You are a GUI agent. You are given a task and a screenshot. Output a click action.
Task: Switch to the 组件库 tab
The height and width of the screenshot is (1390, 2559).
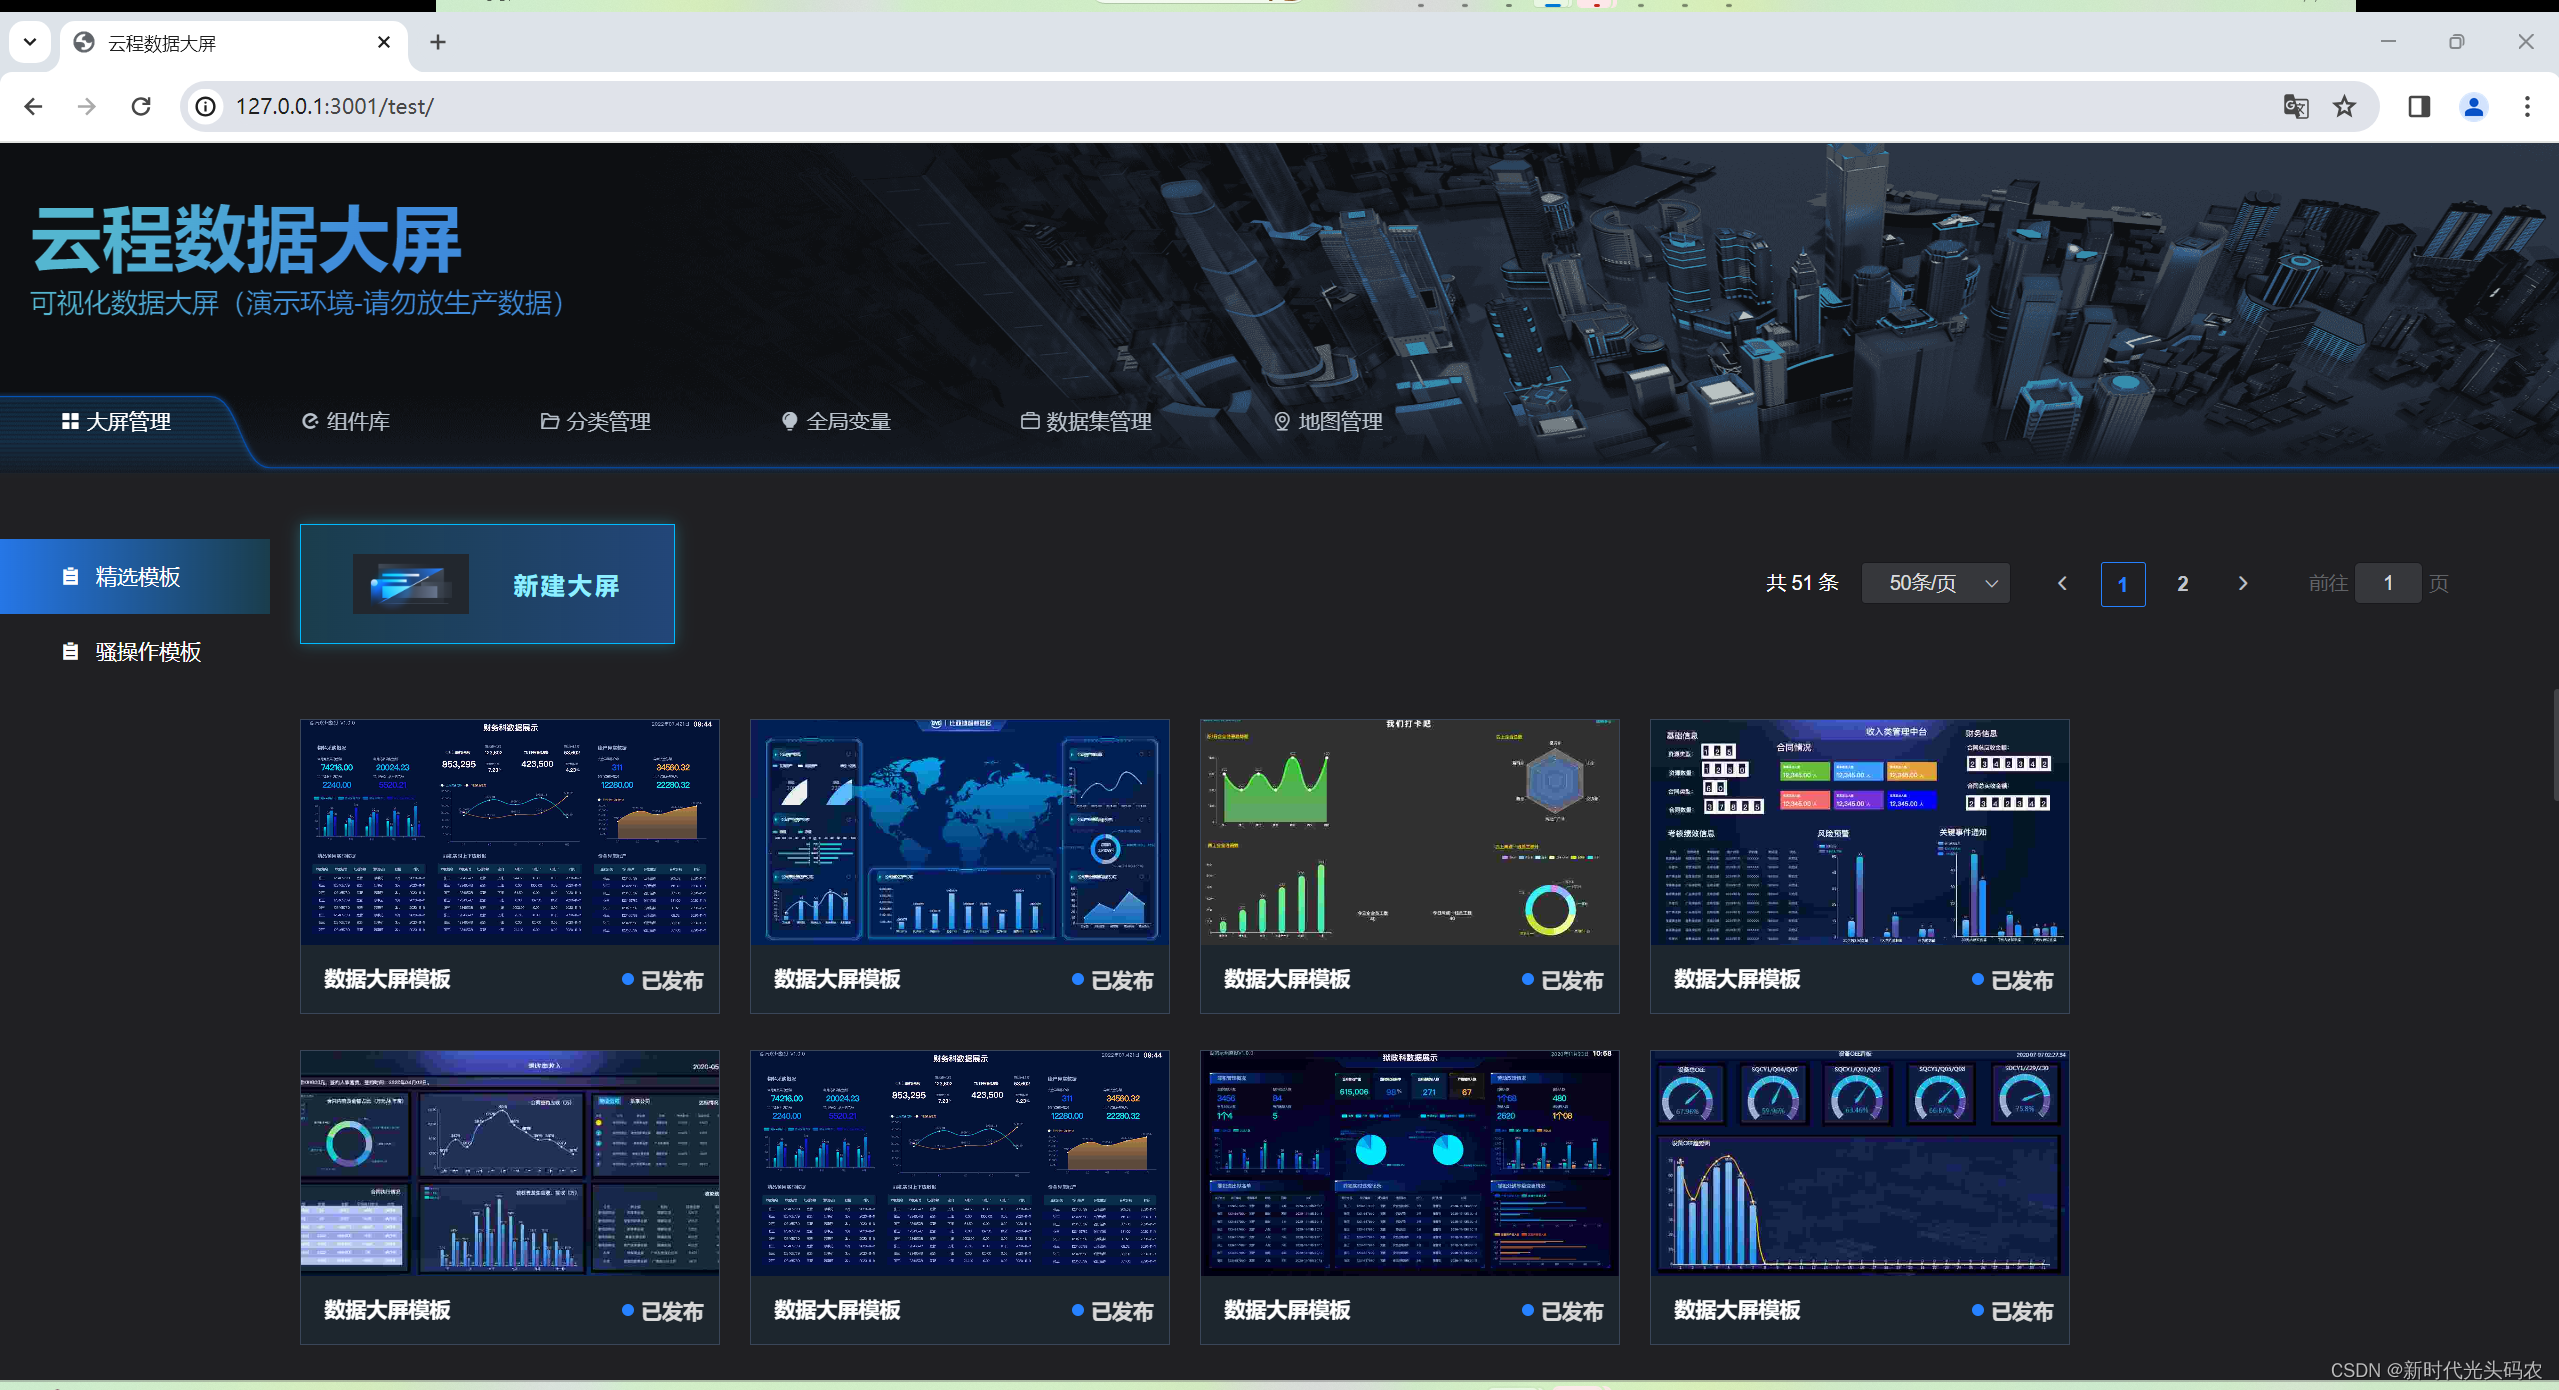[346, 422]
